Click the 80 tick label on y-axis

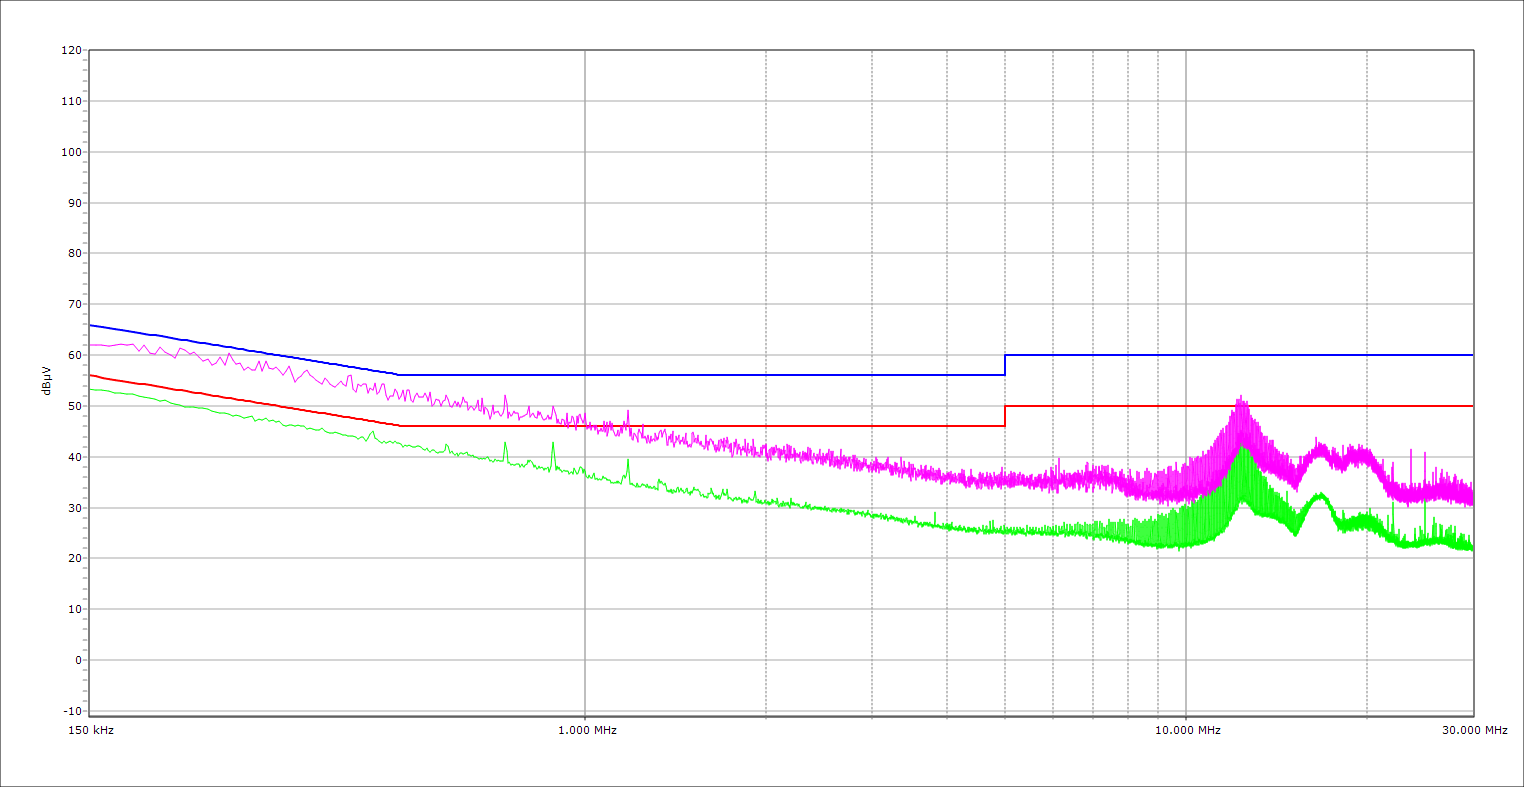[x=73, y=253]
